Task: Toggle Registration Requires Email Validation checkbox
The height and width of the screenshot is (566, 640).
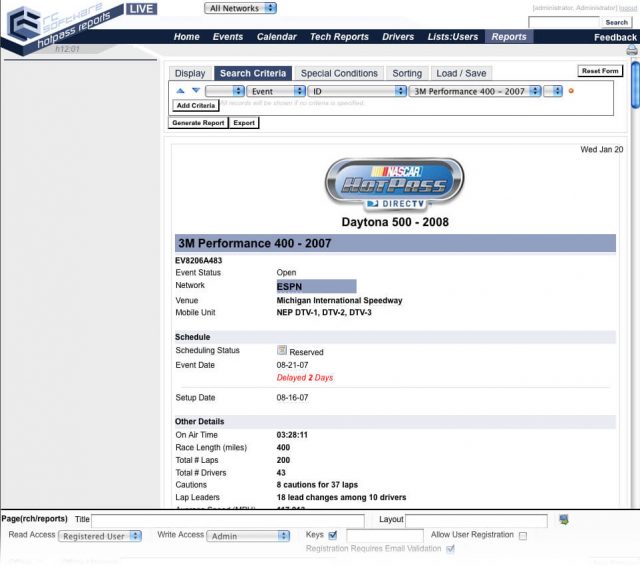Action: [450, 549]
